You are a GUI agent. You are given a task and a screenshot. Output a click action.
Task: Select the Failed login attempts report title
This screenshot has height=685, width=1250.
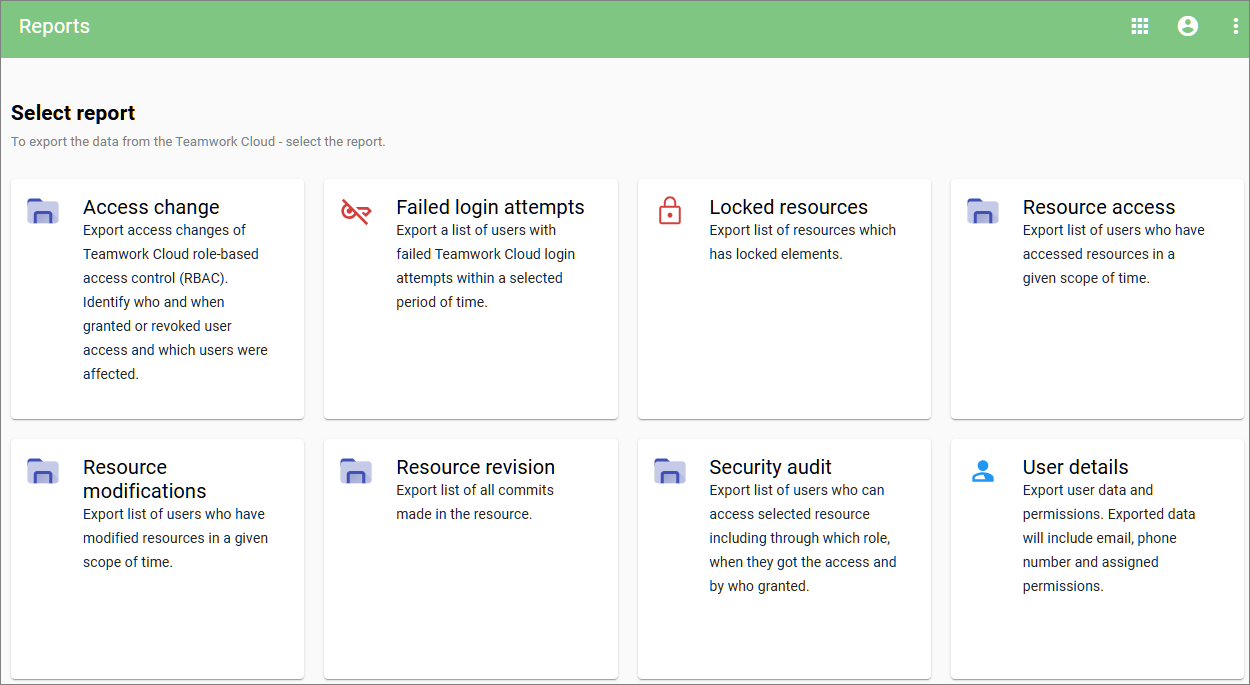click(490, 207)
